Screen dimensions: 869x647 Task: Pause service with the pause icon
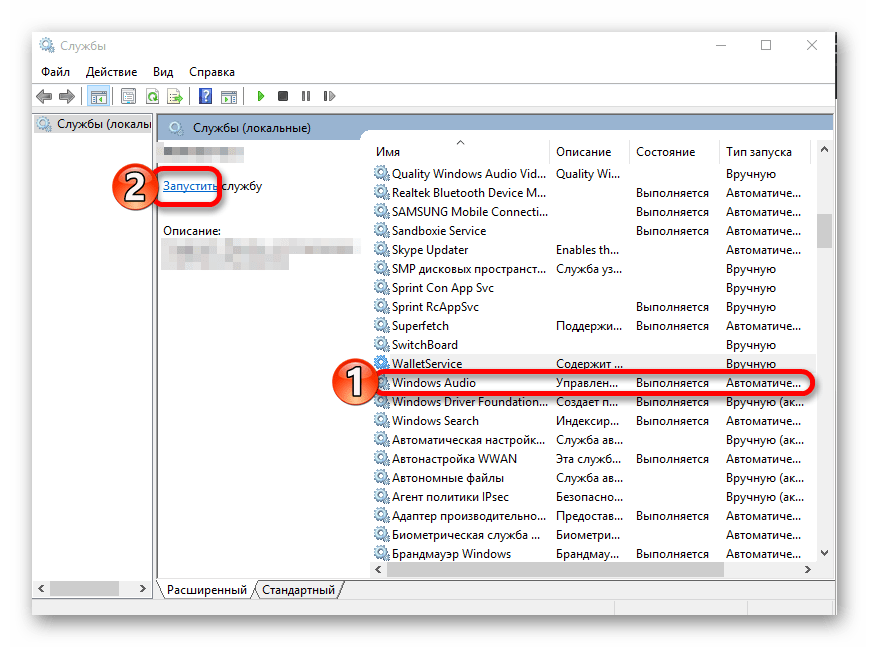tap(306, 96)
